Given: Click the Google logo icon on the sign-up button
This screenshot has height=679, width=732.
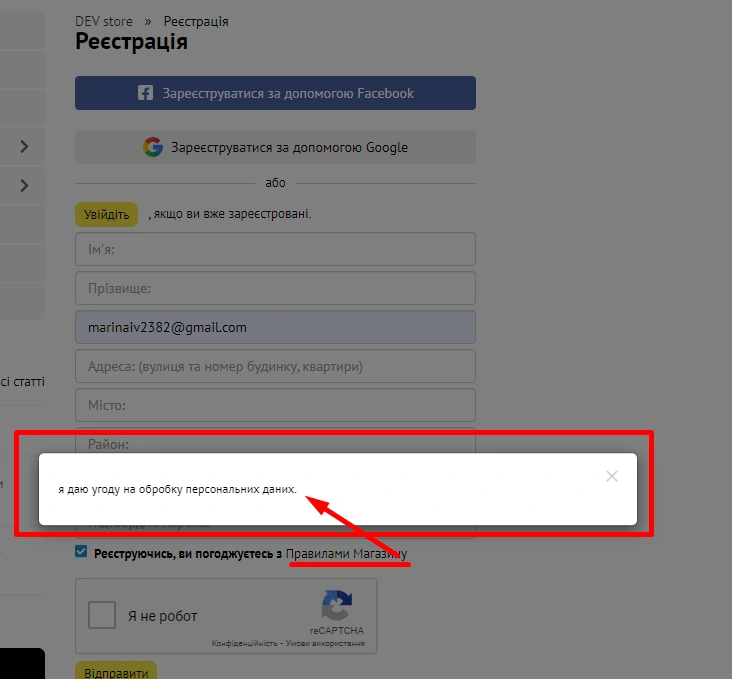Looking at the screenshot, I should tap(152, 147).
